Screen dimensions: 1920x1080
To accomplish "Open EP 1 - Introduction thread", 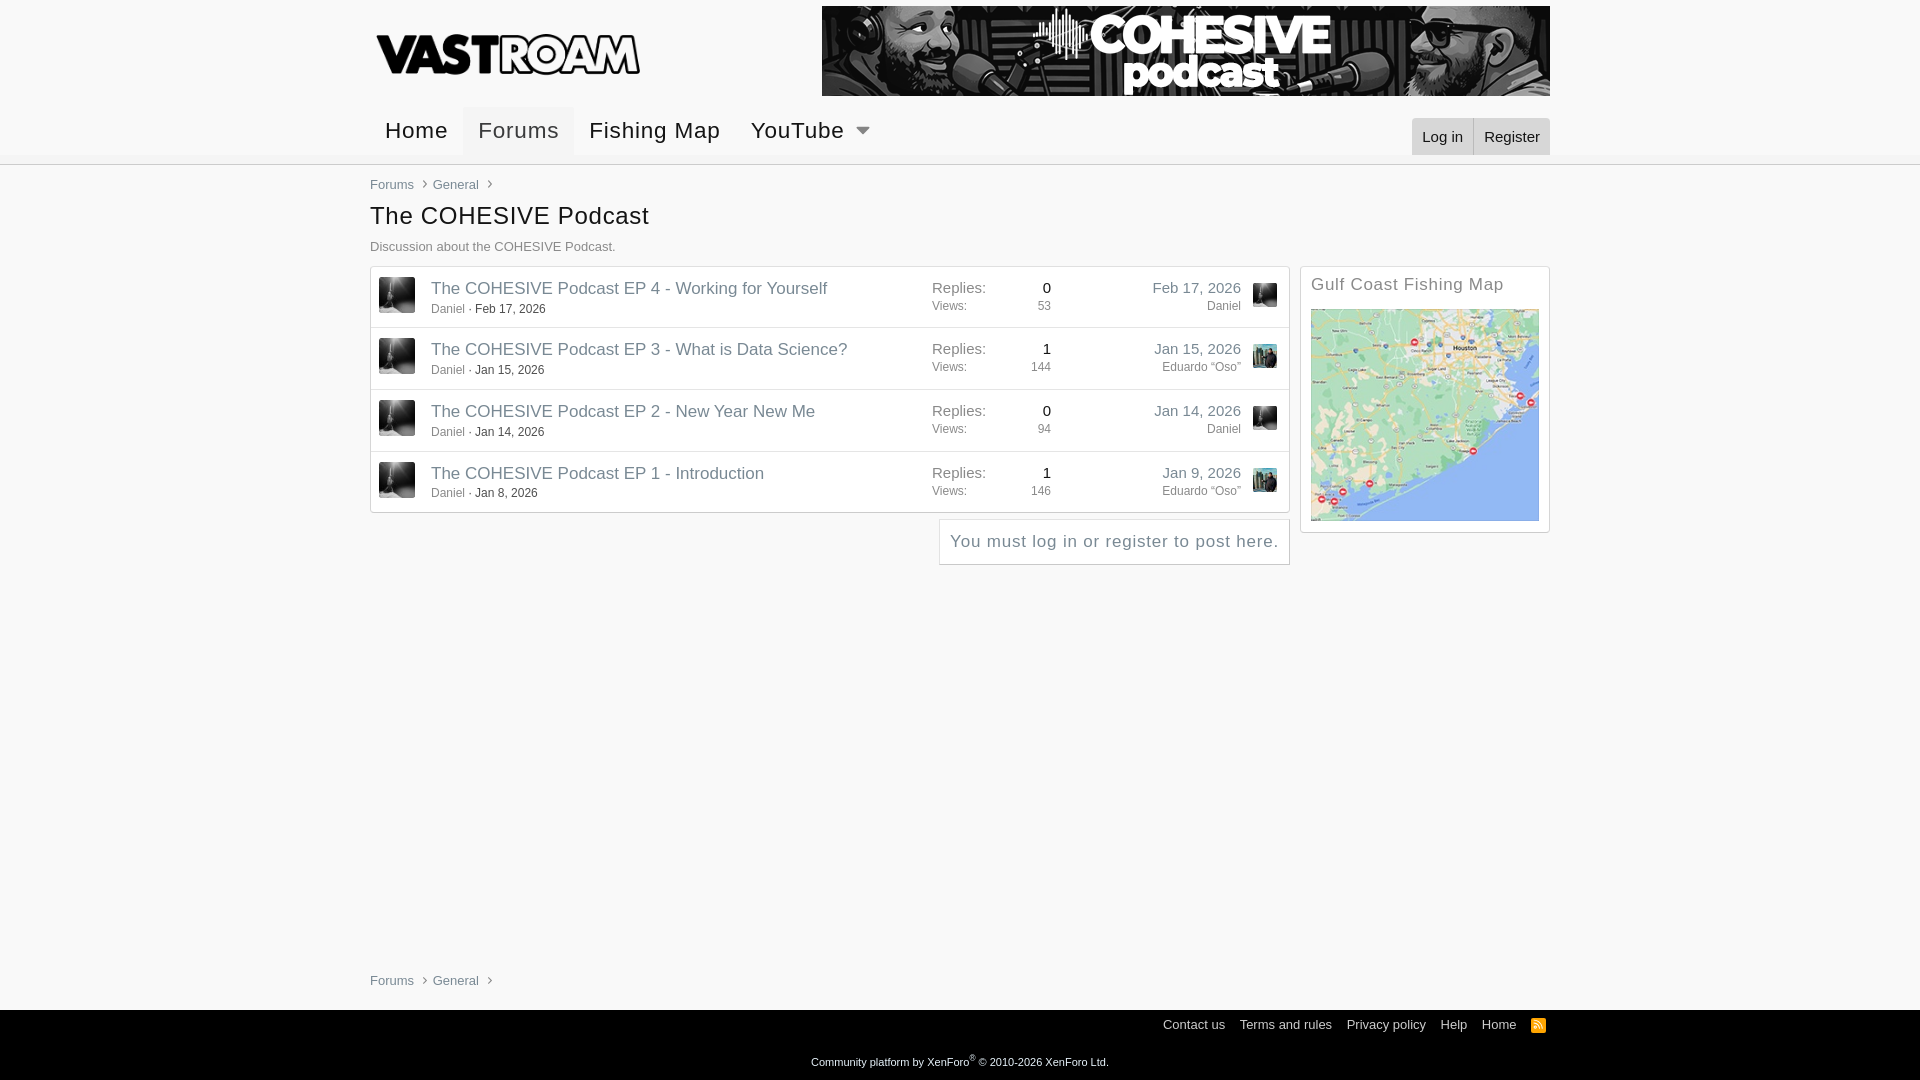I will pyautogui.click(x=597, y=473).
